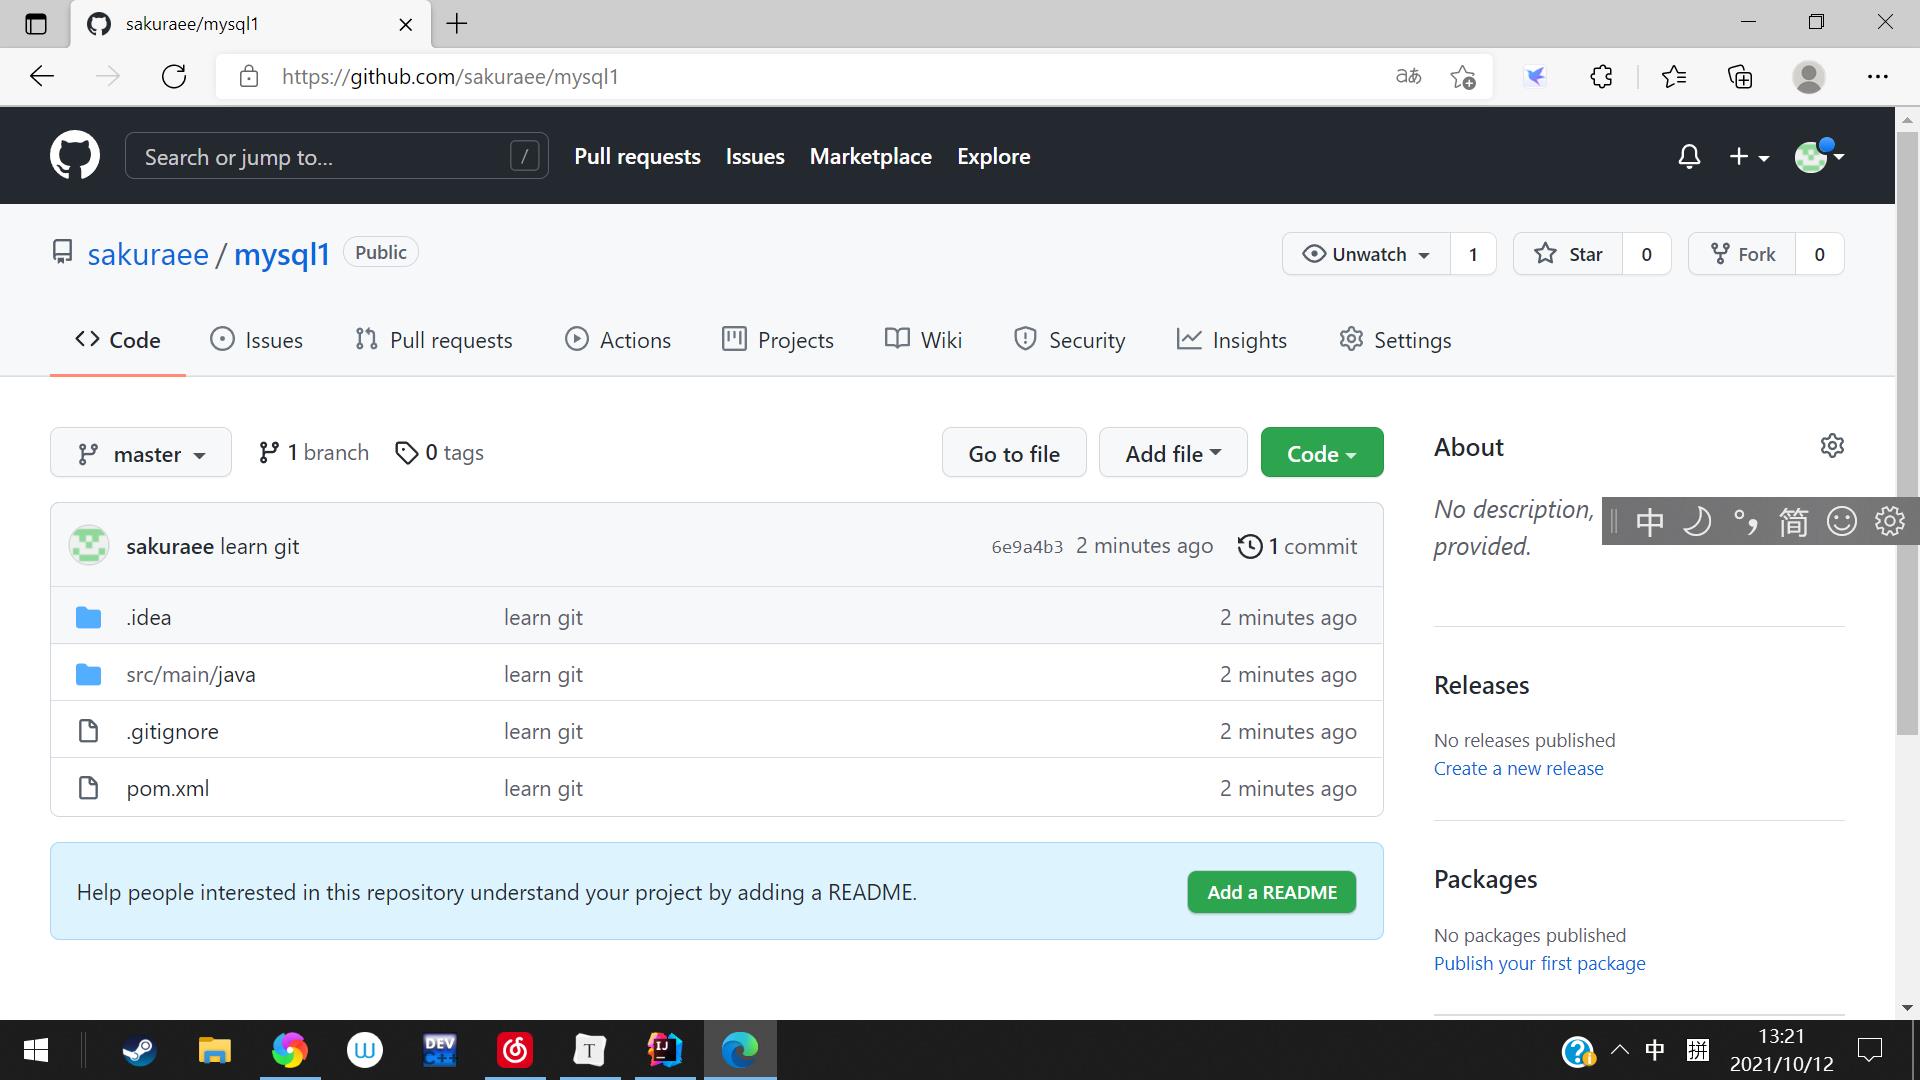
Task: Click the page vertical scrollbar
Action: click(1906, 432)
